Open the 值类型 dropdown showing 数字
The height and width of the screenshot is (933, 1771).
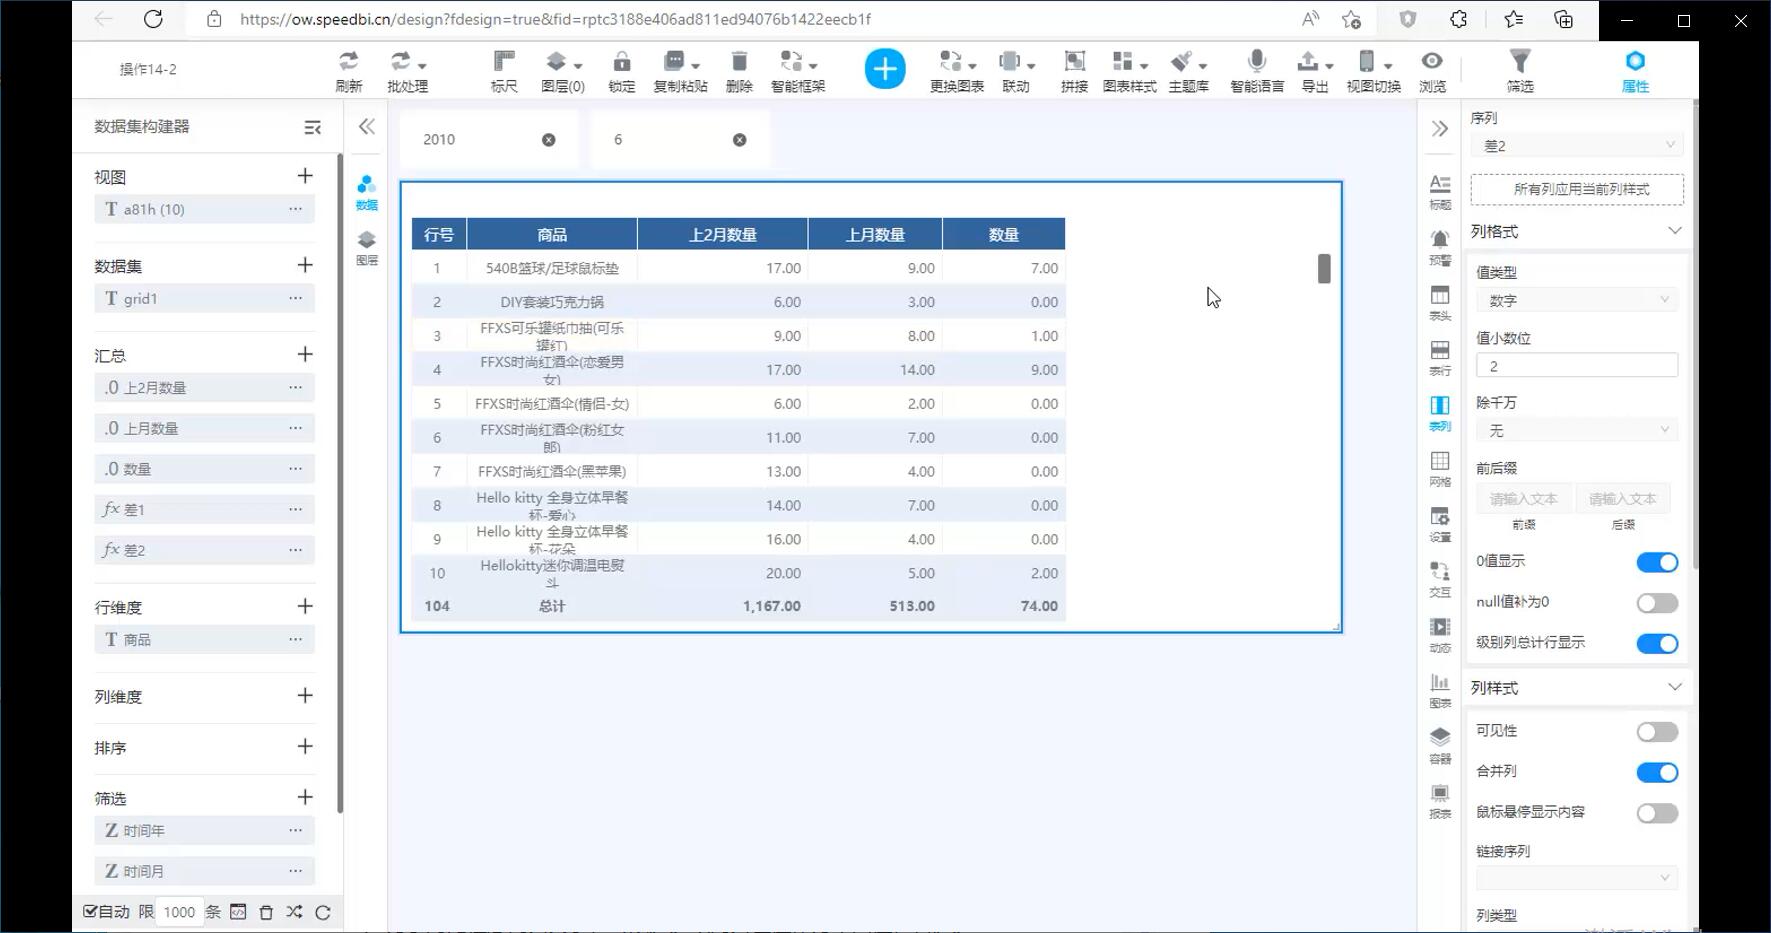(x=1576, y=300)
